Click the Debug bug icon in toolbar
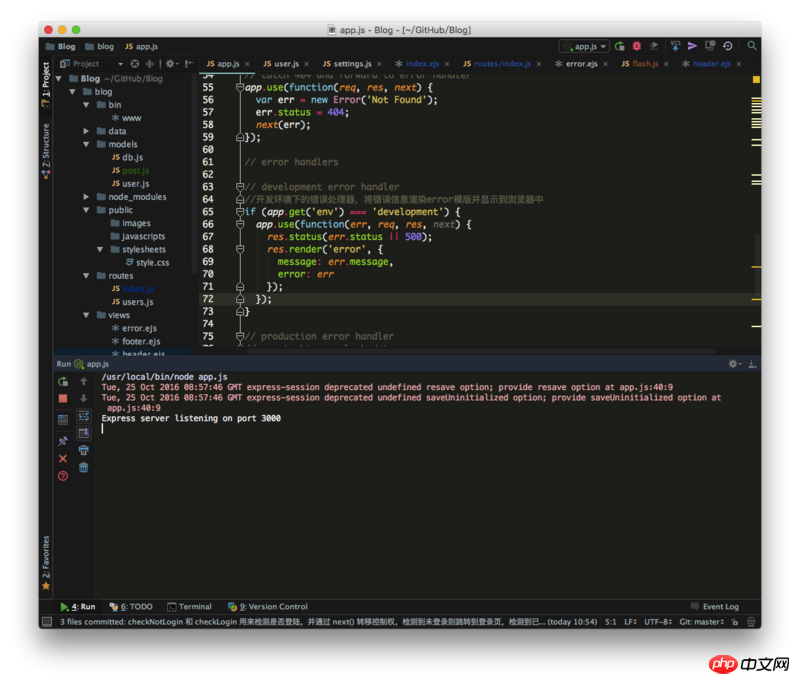 [x=637, y=46]
